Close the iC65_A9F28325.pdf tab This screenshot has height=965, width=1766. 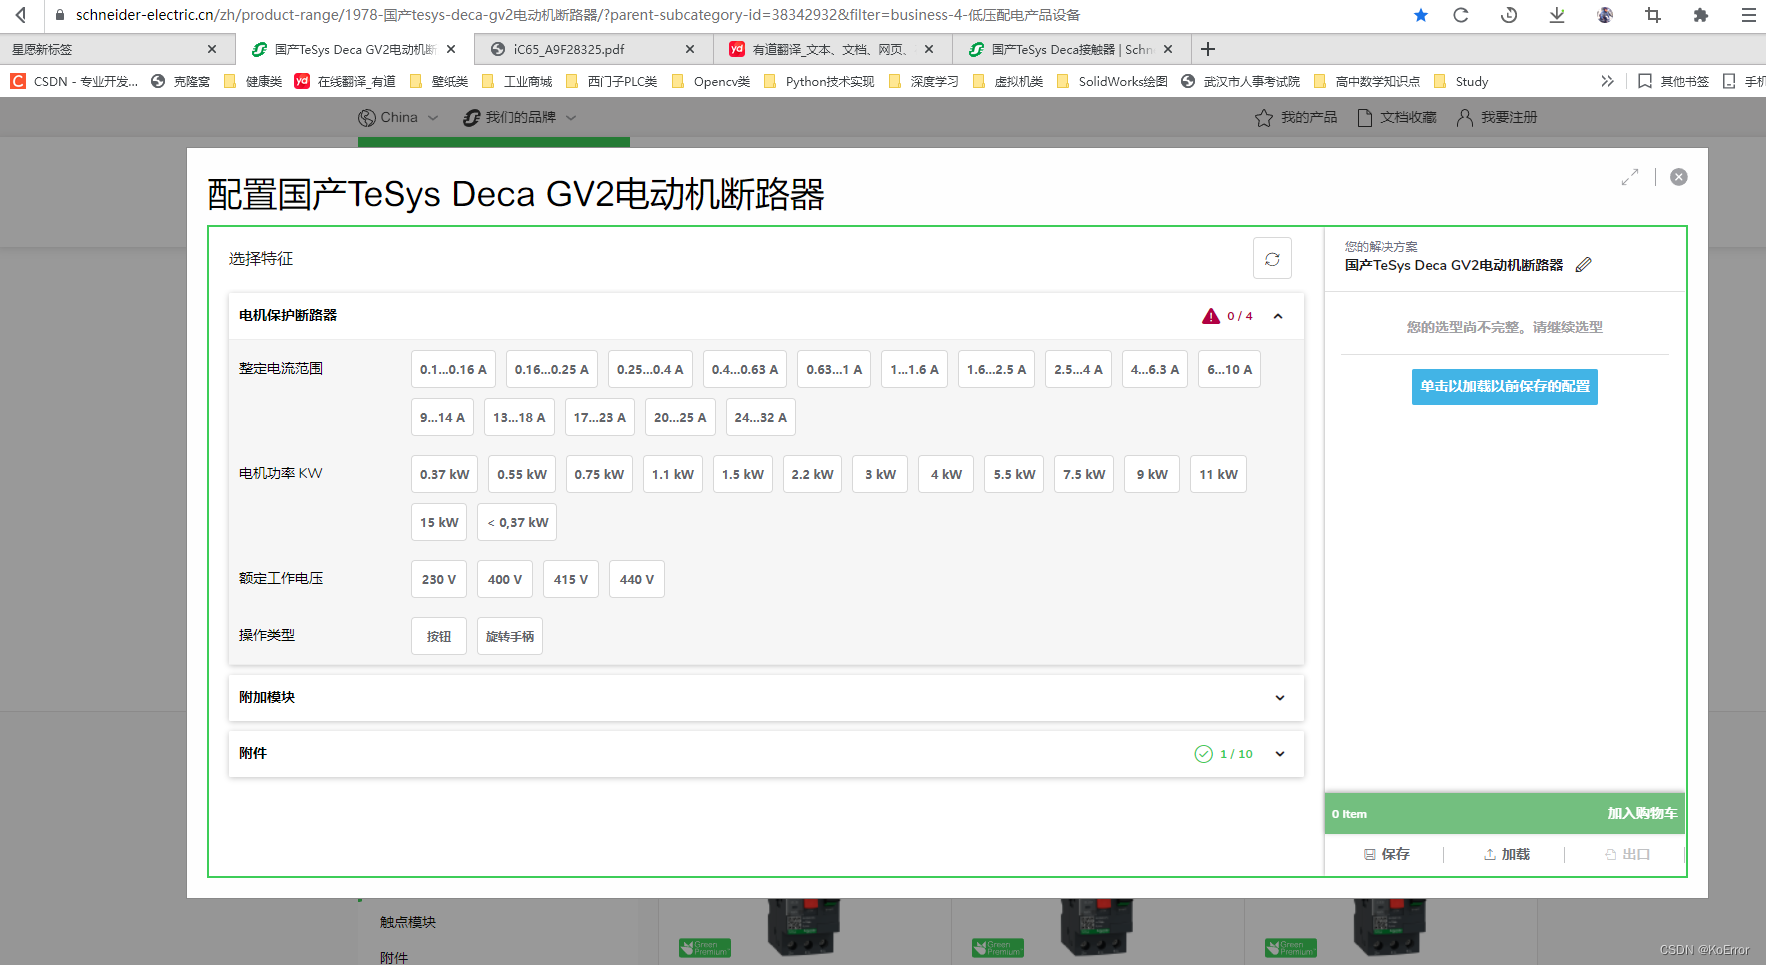click(690, 49)
